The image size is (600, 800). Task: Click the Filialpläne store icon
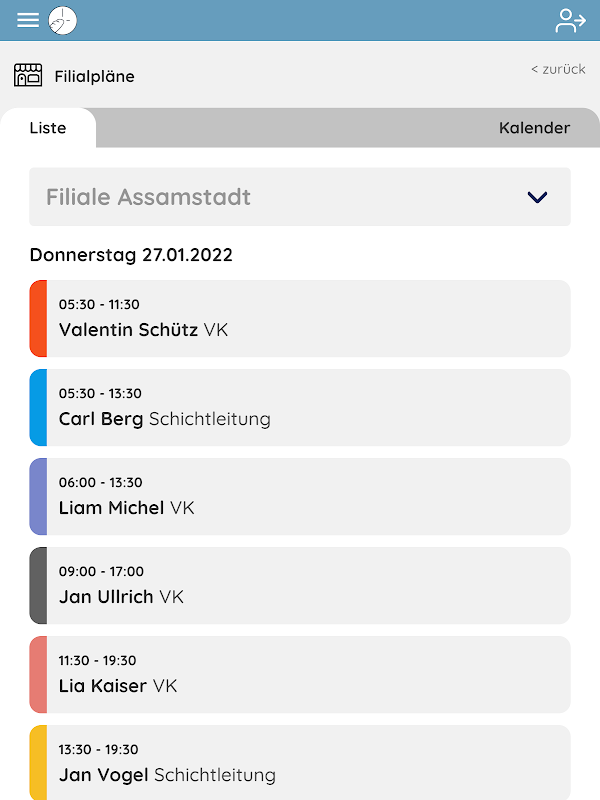tap(28, 76)
